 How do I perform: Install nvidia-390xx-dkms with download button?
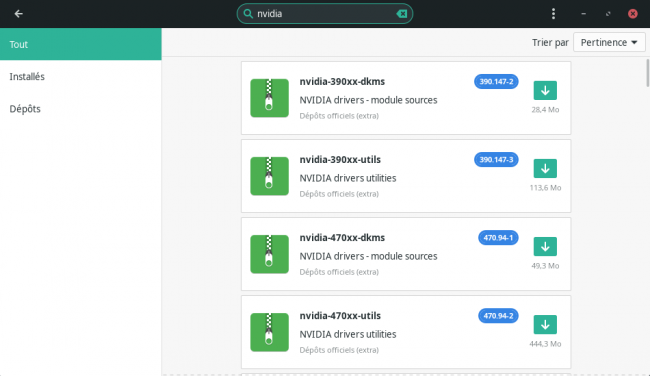[x=545, y=90]
